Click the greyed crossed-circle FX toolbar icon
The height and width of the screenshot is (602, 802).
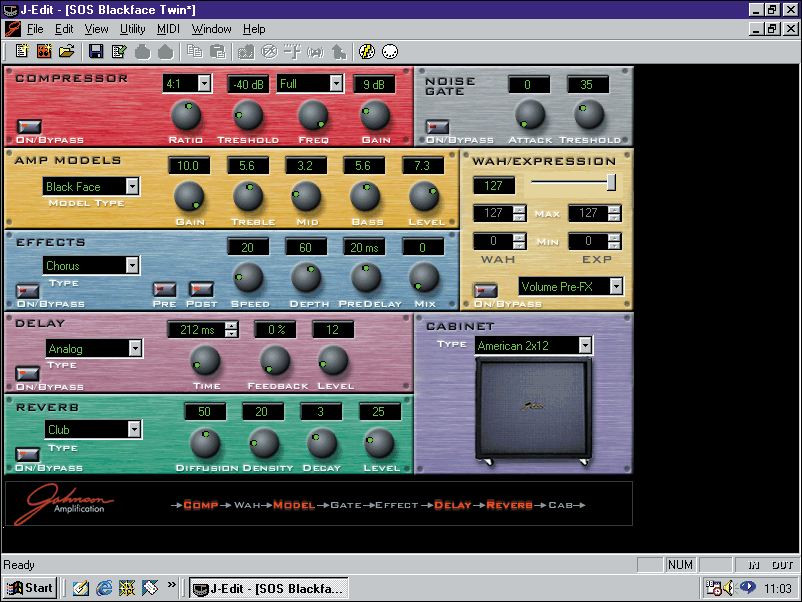coord(270,52)
